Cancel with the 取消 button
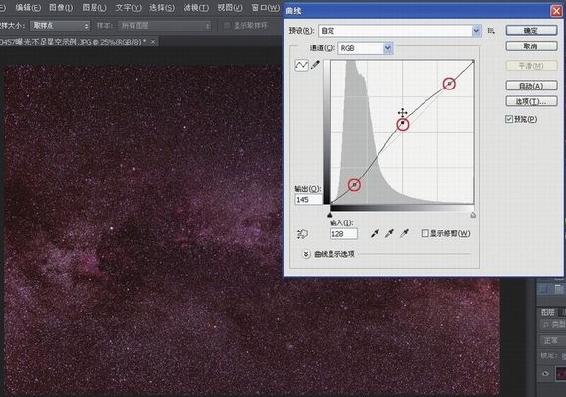 pyautogui.click(x=531, y=46)
